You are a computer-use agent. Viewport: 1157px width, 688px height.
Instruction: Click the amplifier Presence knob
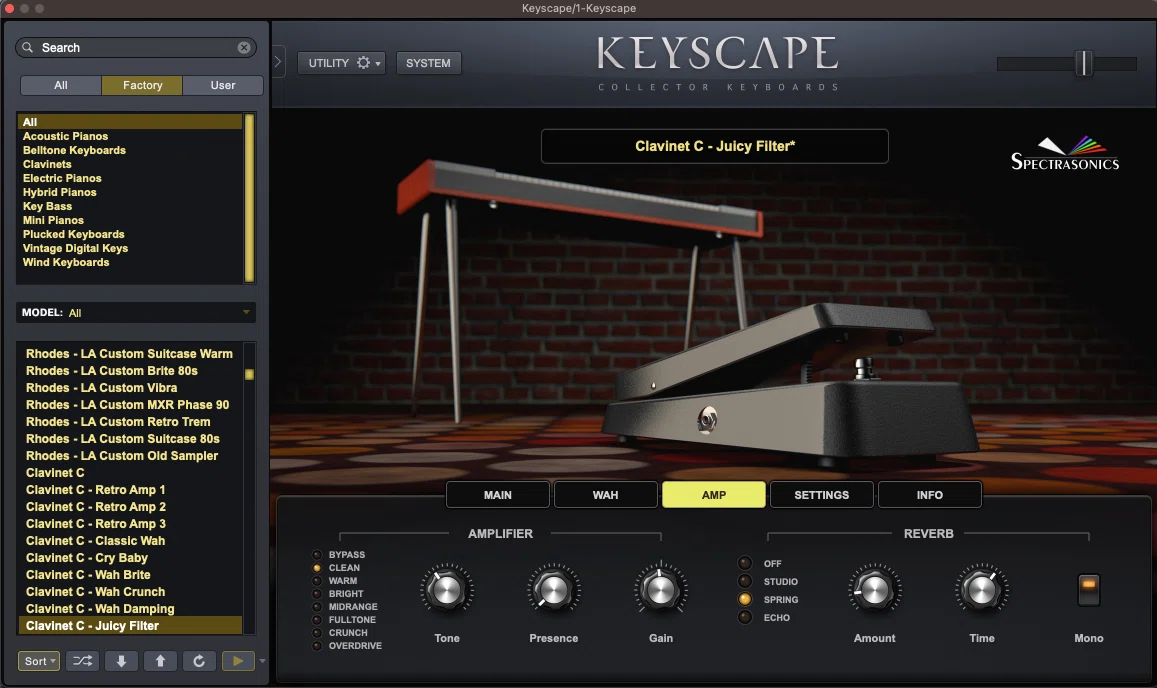tap(553, 590)
